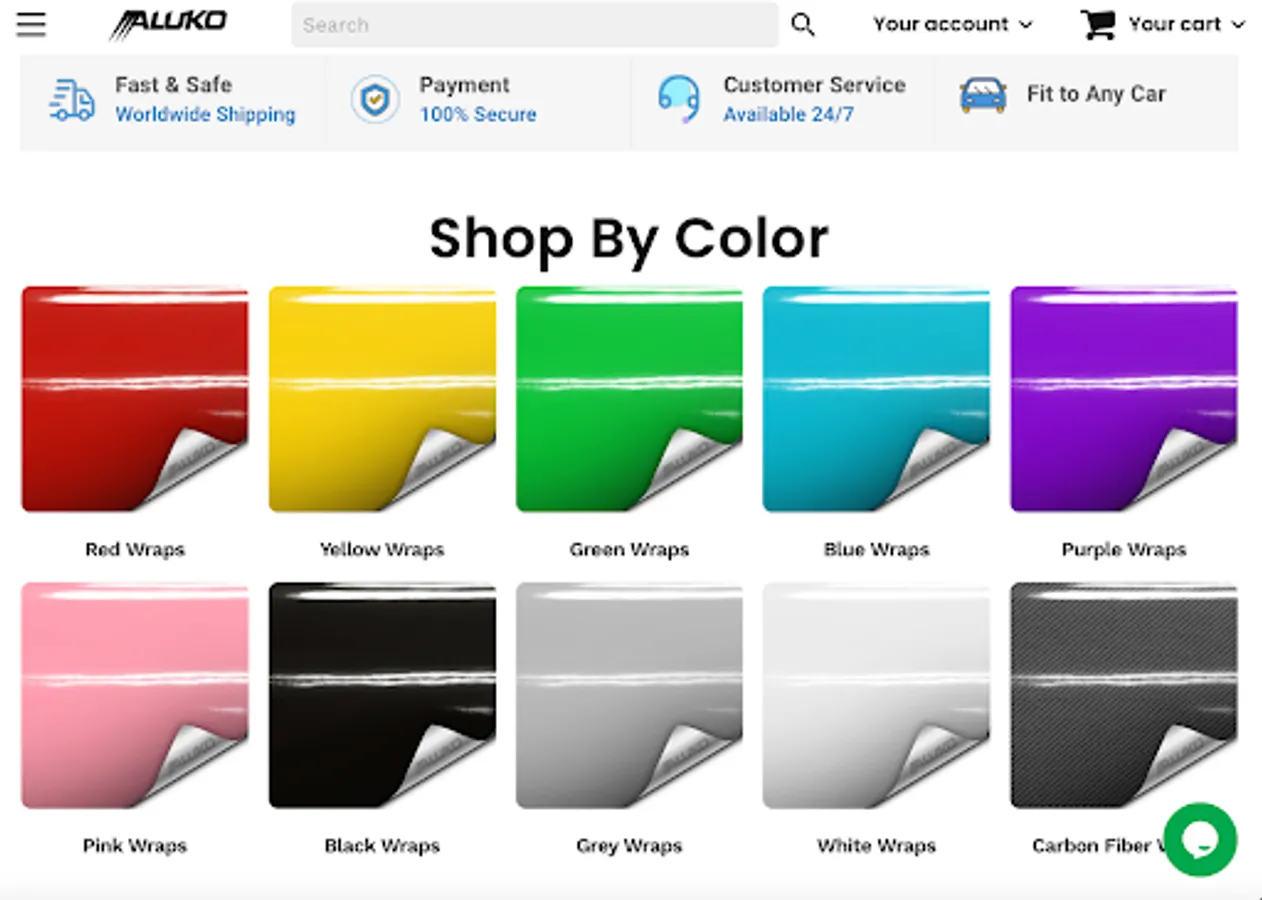Click the customer service headset icon
Image resolution: width=1262 pixels, height=900 pixels.
[x=679, y=100]
